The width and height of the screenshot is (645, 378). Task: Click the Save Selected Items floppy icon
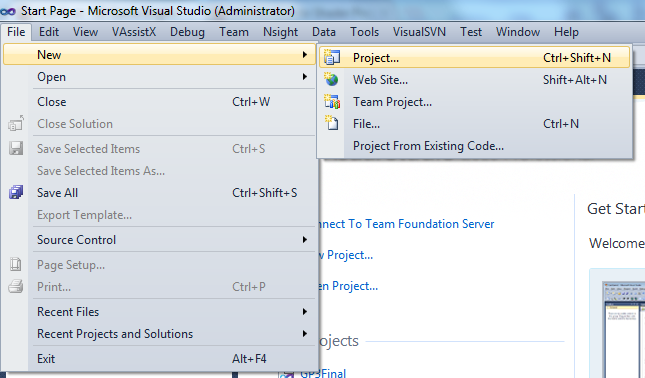[x=16, y=148]
